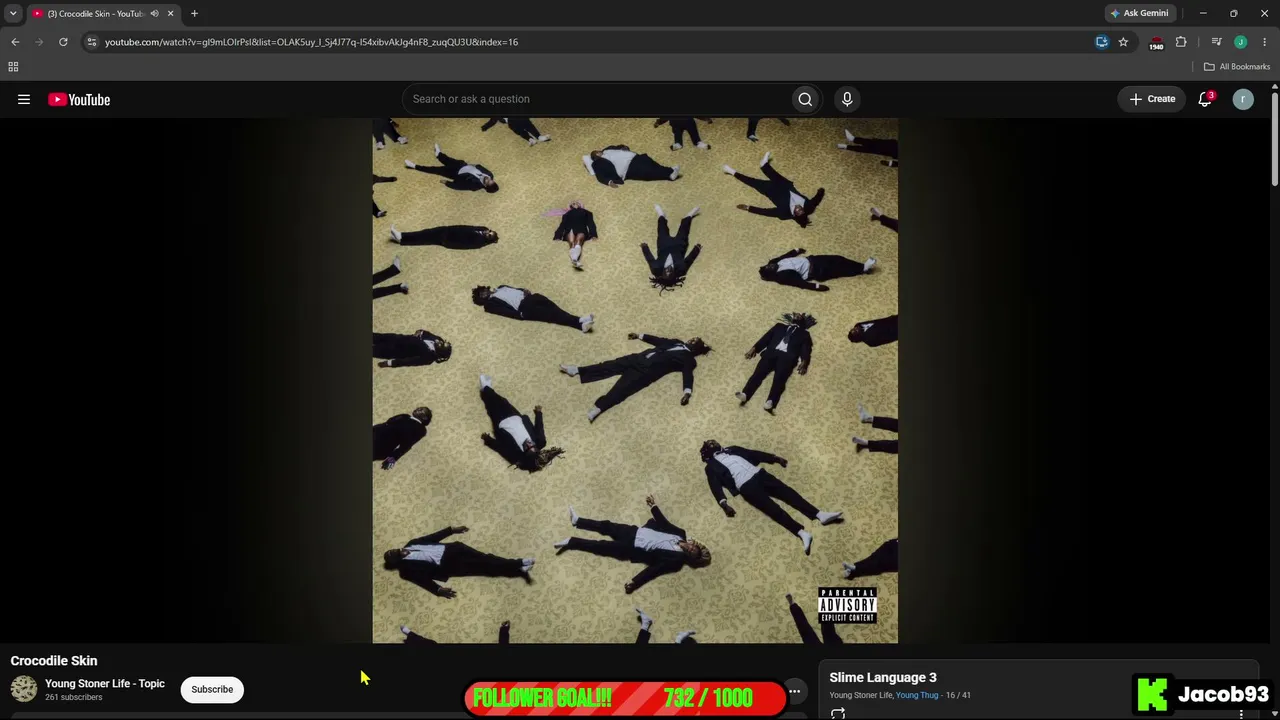Open the Young Thug link in the playlist panel
The image size is (1280, 720).
tap(917, 695)
